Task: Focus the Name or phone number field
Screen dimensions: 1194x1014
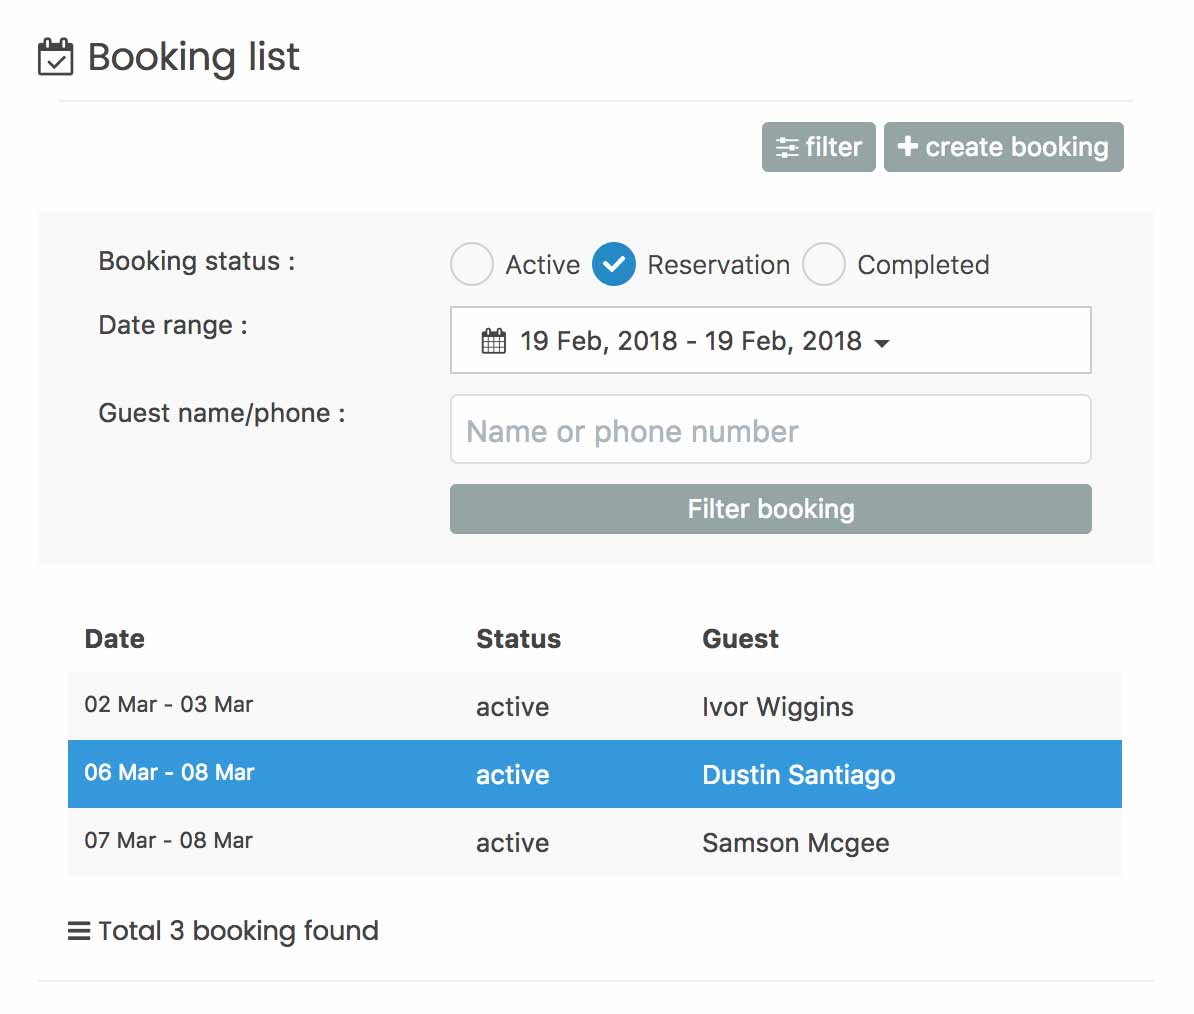Action: click(770, 430)
